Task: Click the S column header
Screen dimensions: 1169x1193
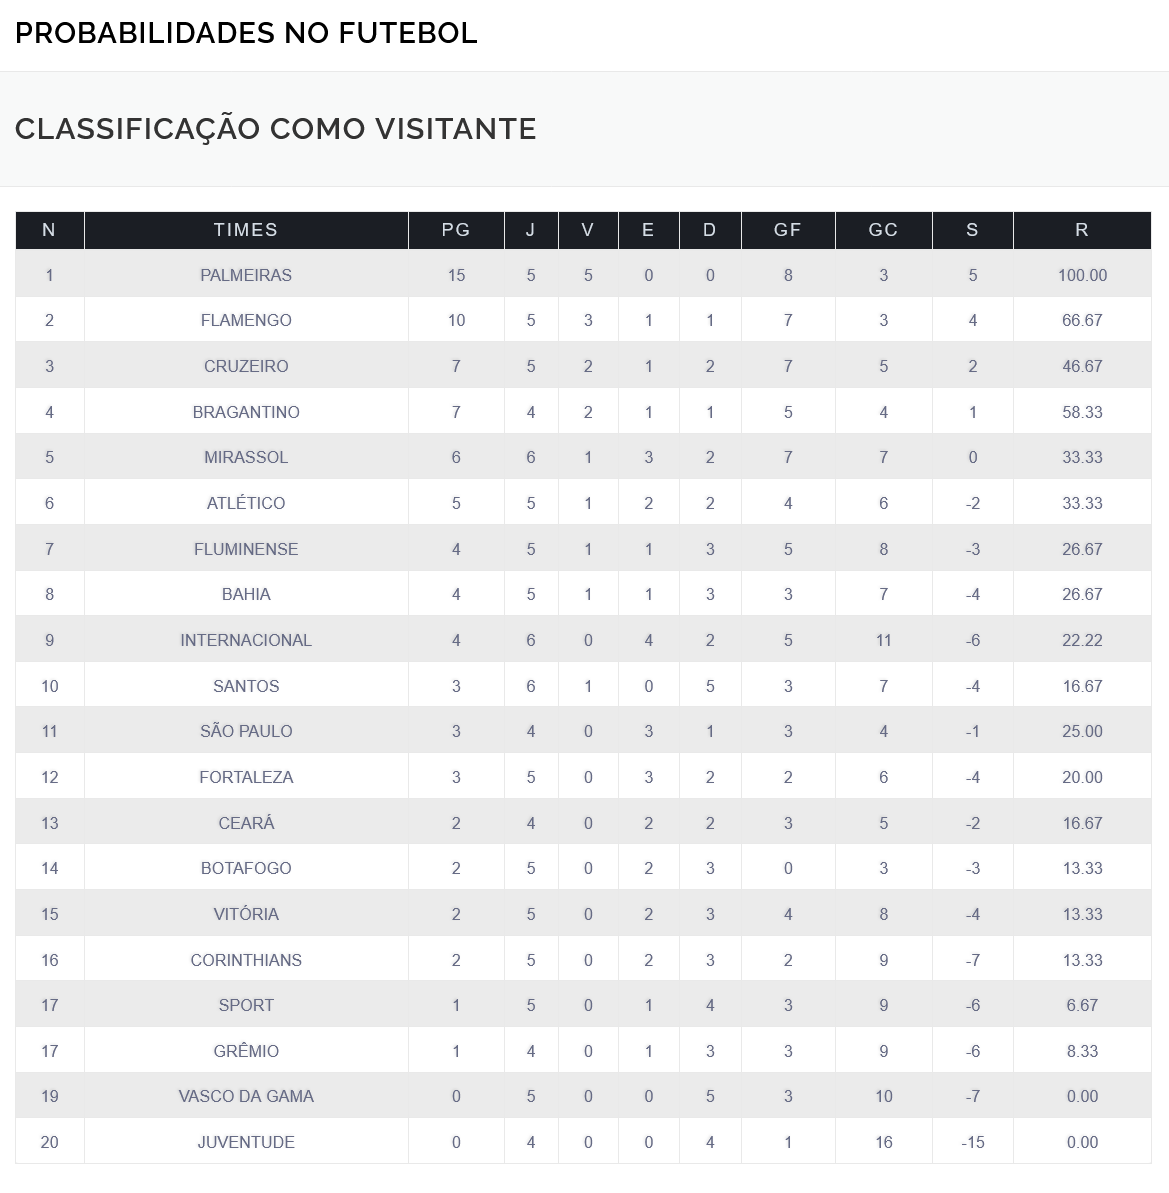Action: [x=972, y=230]
